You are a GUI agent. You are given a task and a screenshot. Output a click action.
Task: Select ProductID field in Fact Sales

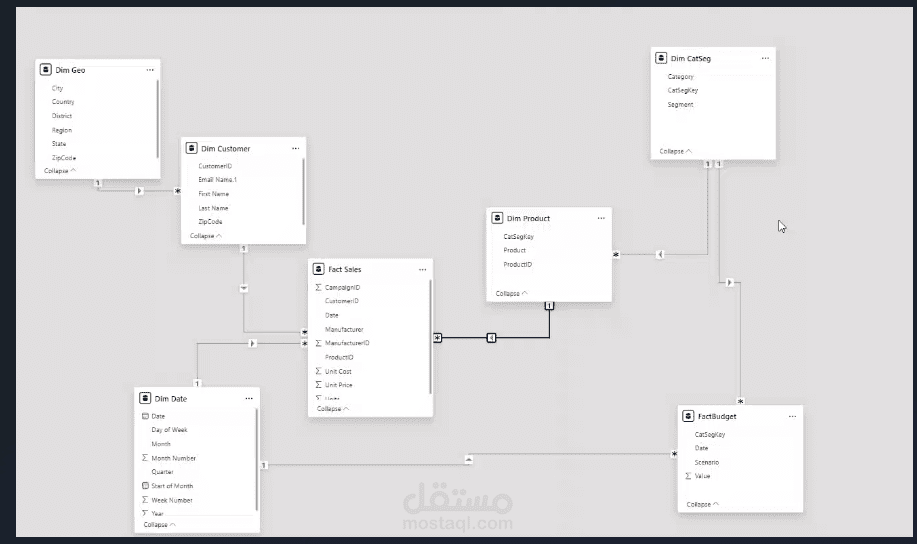pos(339,357)
